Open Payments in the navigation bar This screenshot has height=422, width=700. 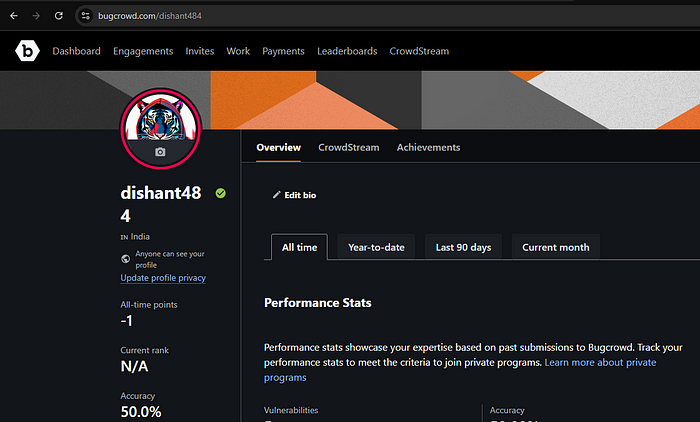tap(283, 51)
